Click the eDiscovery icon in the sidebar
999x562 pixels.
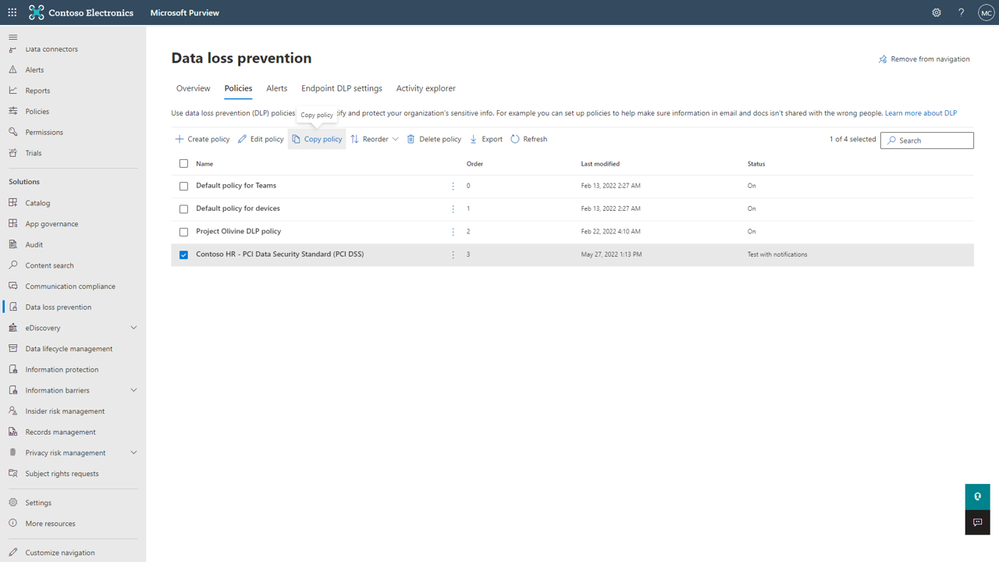click(x=13, y=328)
